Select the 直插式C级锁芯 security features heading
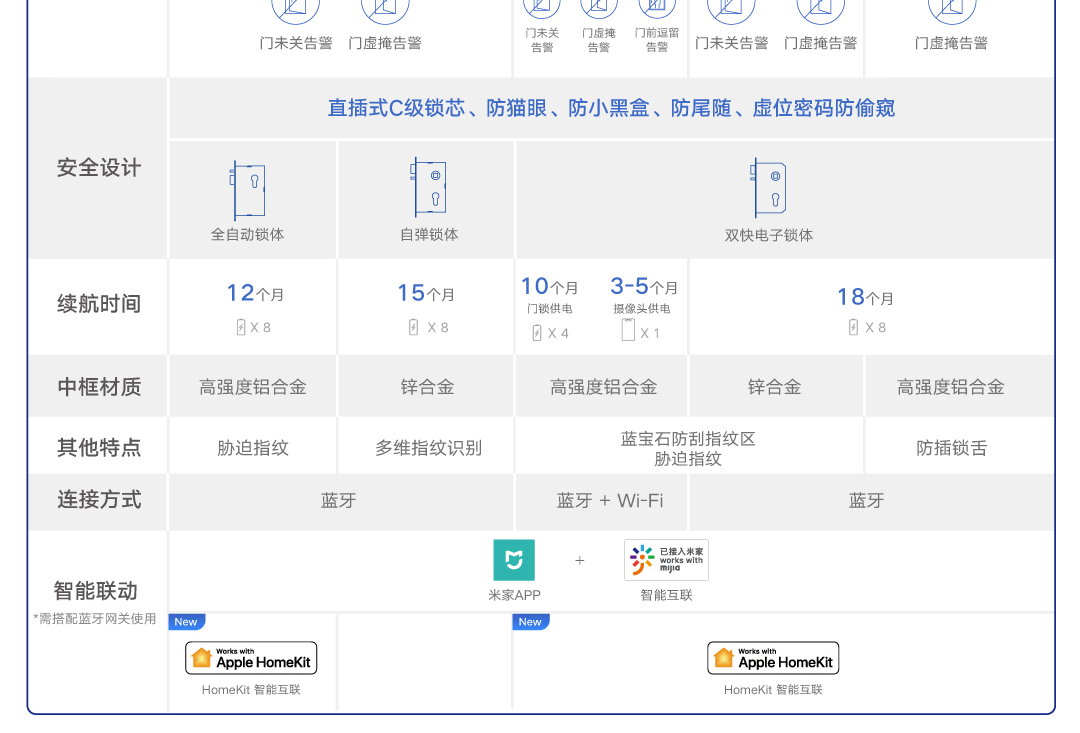This screenshot has width=1080, height=733. (611, 108)
